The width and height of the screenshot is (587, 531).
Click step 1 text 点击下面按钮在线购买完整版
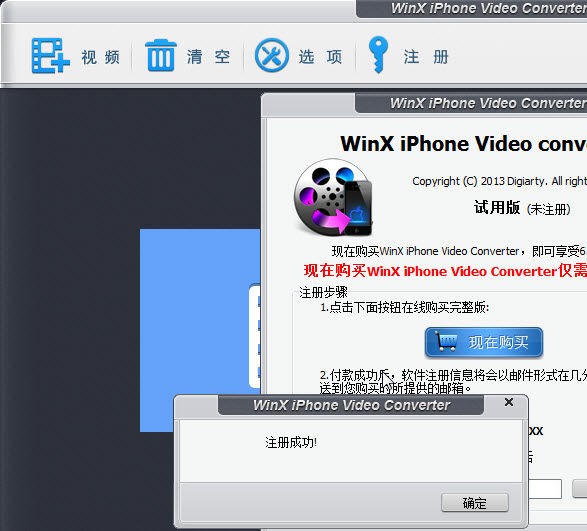click(405, 307)
